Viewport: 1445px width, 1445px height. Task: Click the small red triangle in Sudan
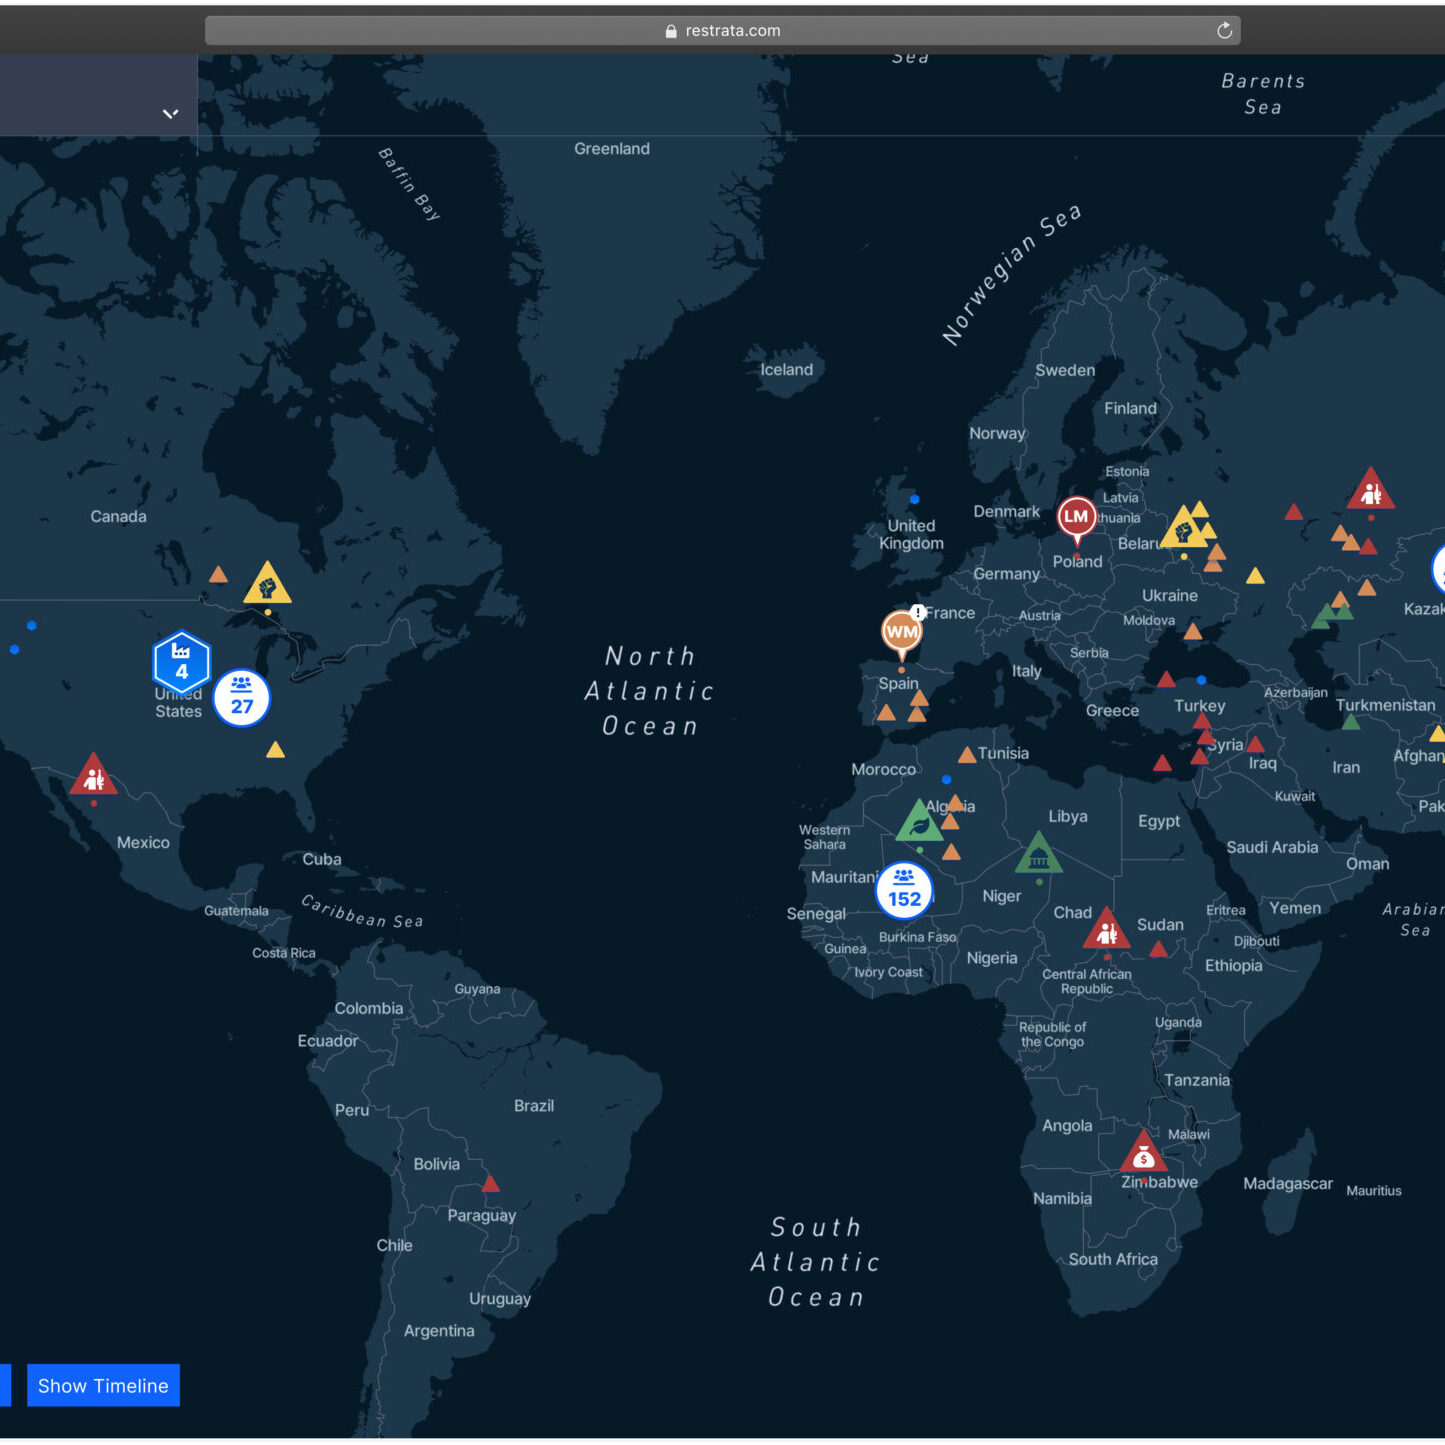(1158, 948)
